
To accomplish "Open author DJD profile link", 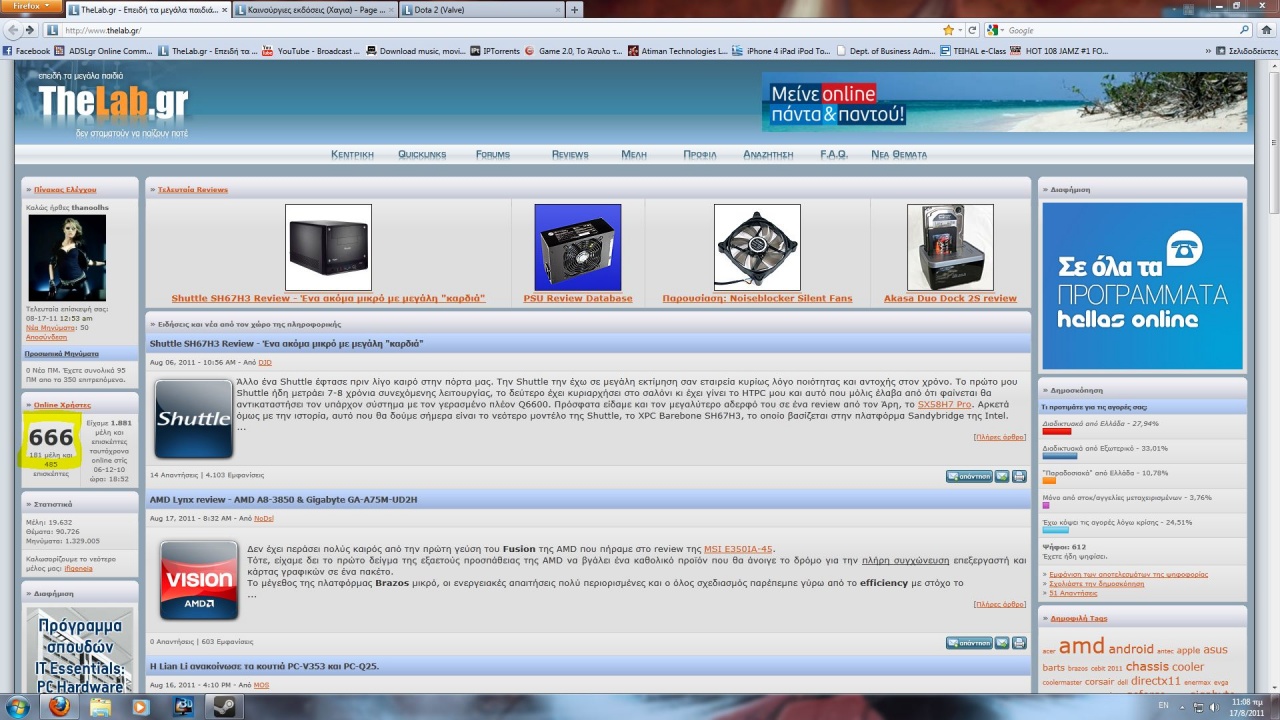I will pos(265,362).
